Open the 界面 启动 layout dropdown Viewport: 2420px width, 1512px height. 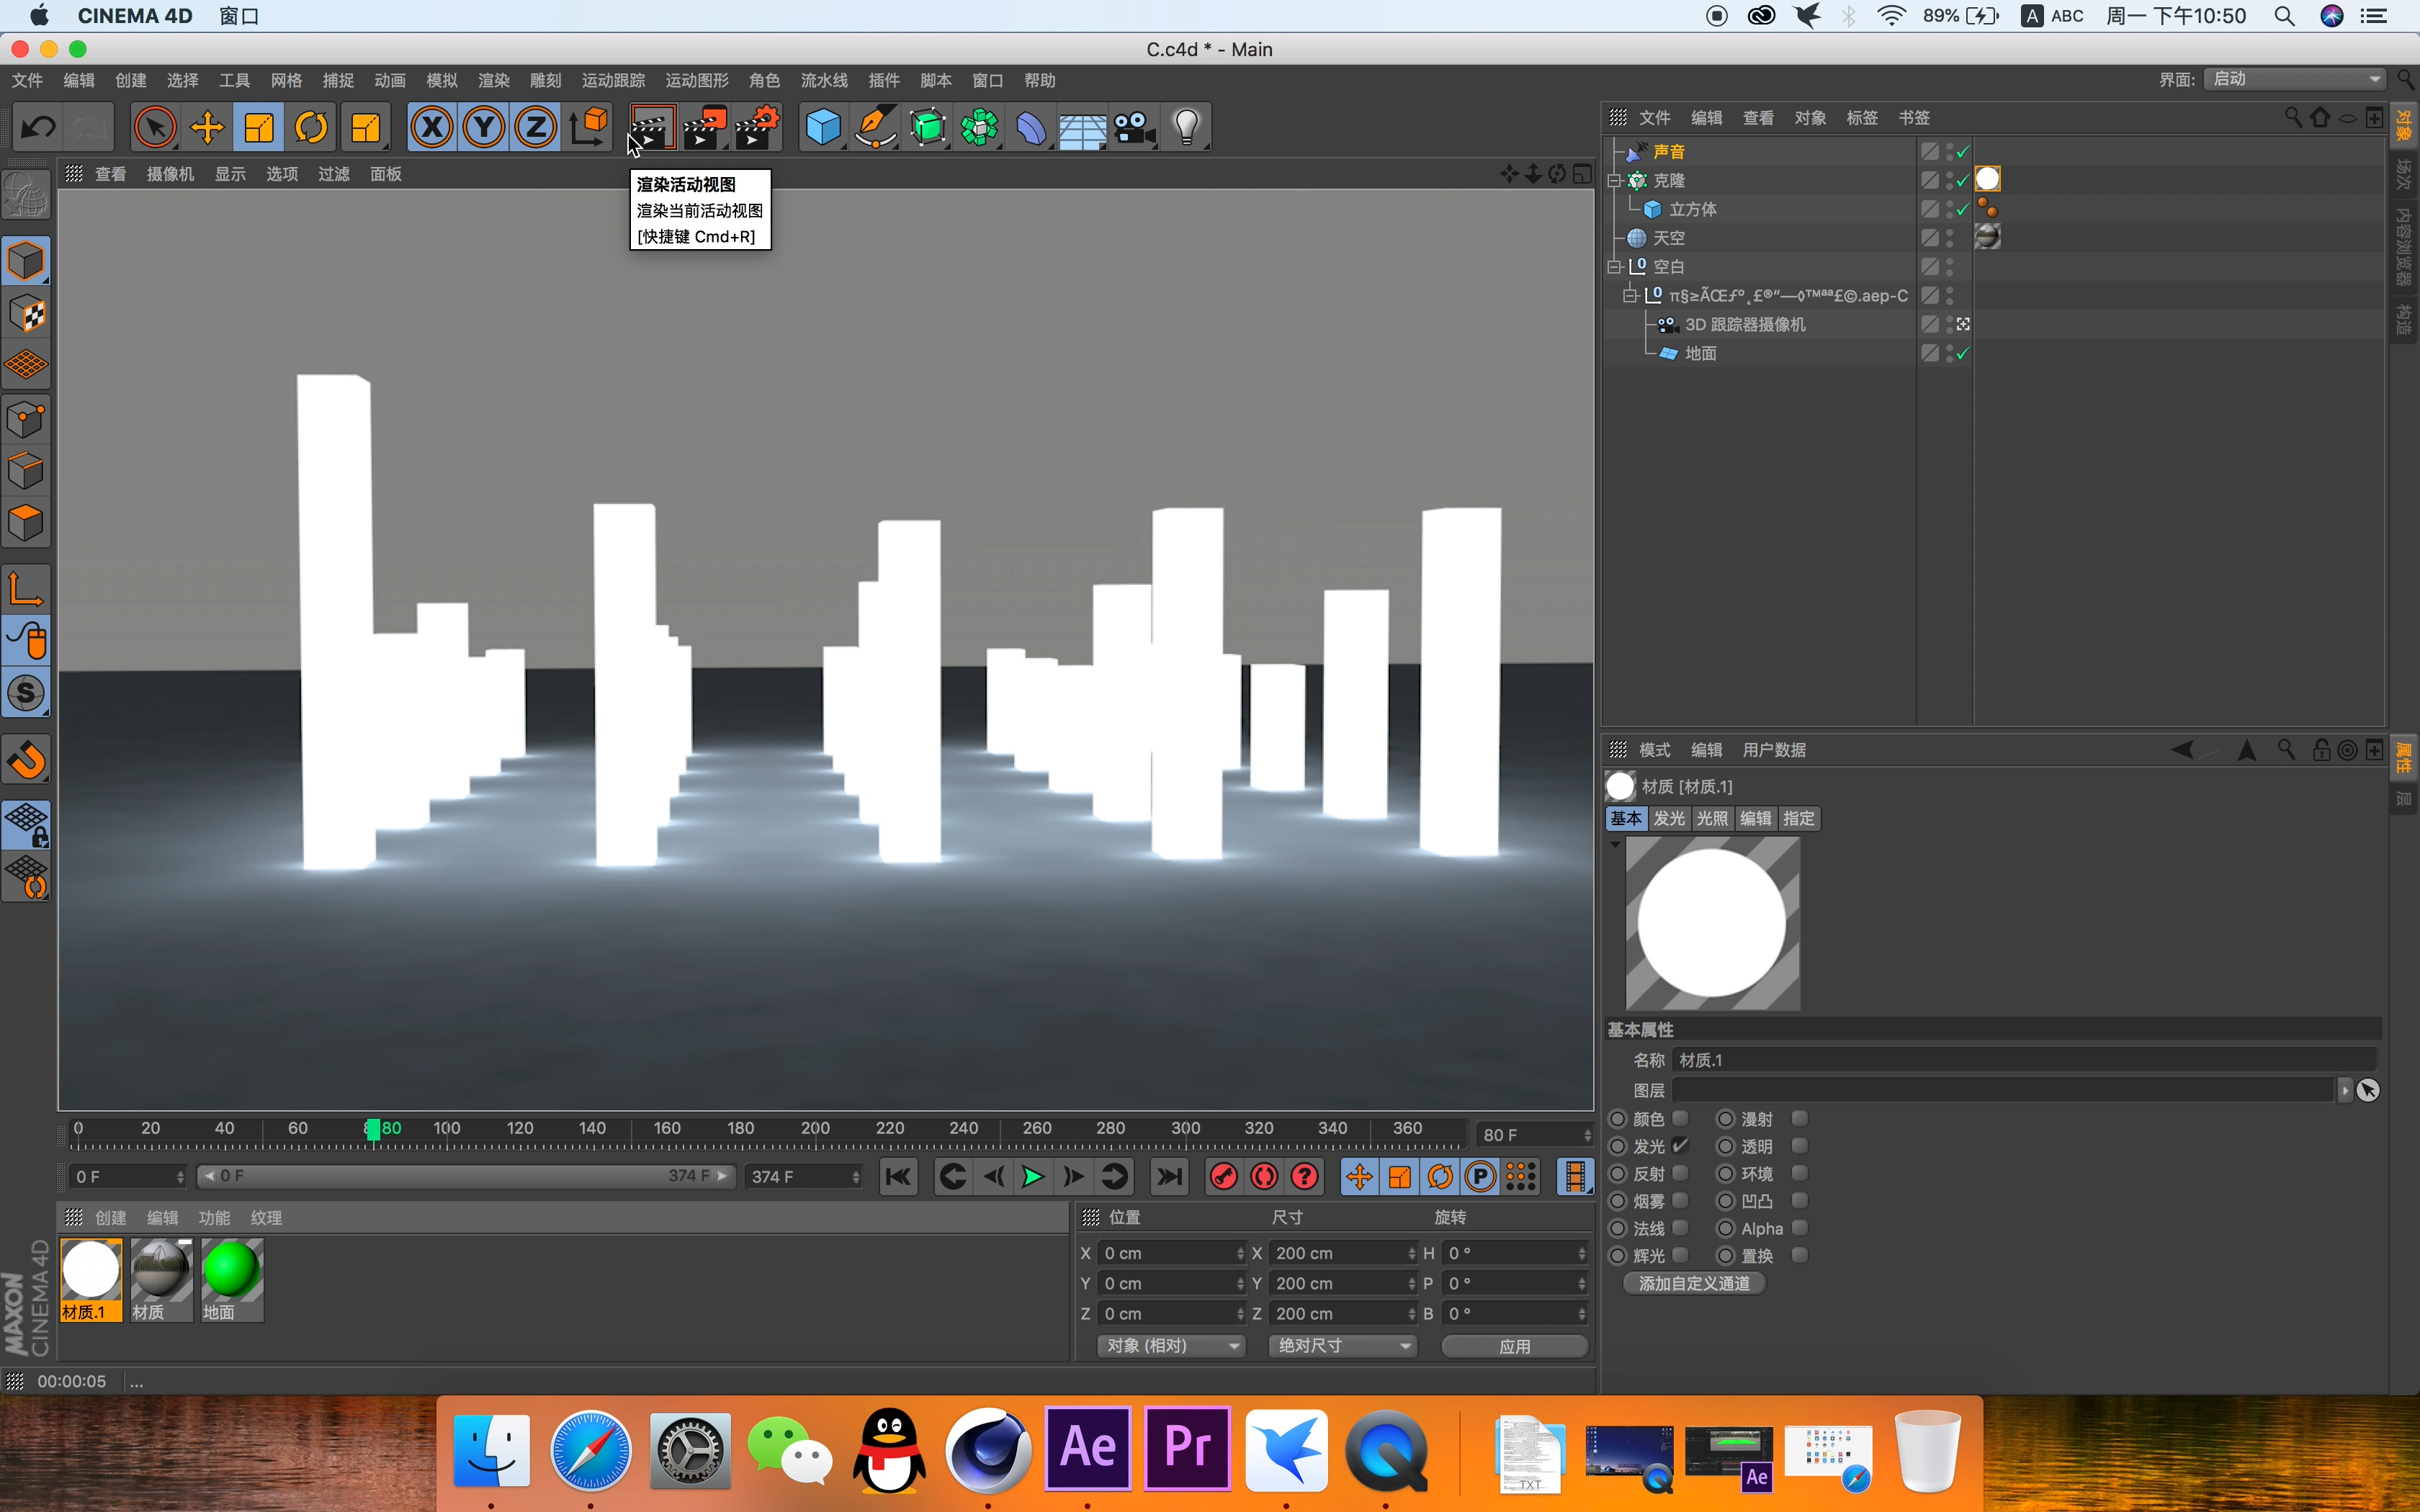pos(2295,79)
